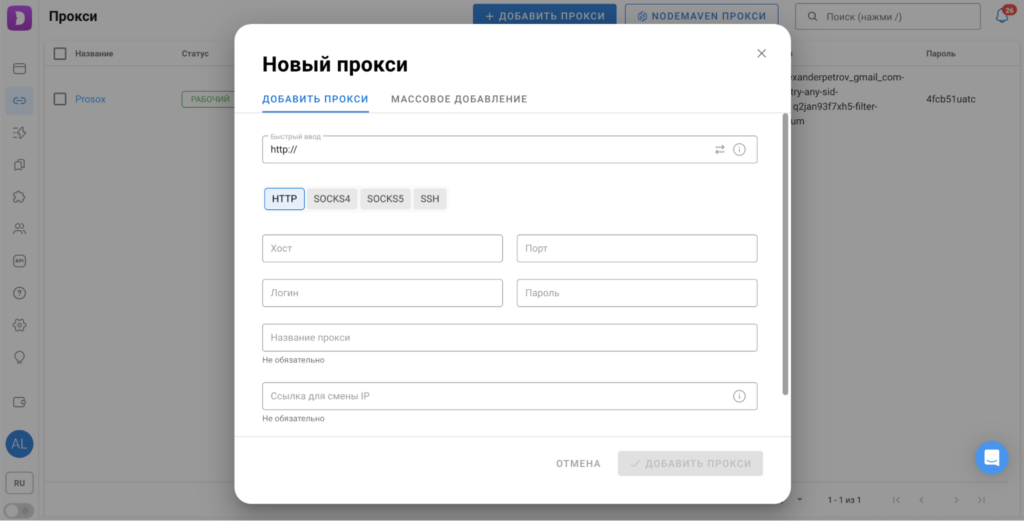This screenshot has width=1024, height=521.
Task: Open the automation scripts sidebar icon
Action: (x=20, y=133)
